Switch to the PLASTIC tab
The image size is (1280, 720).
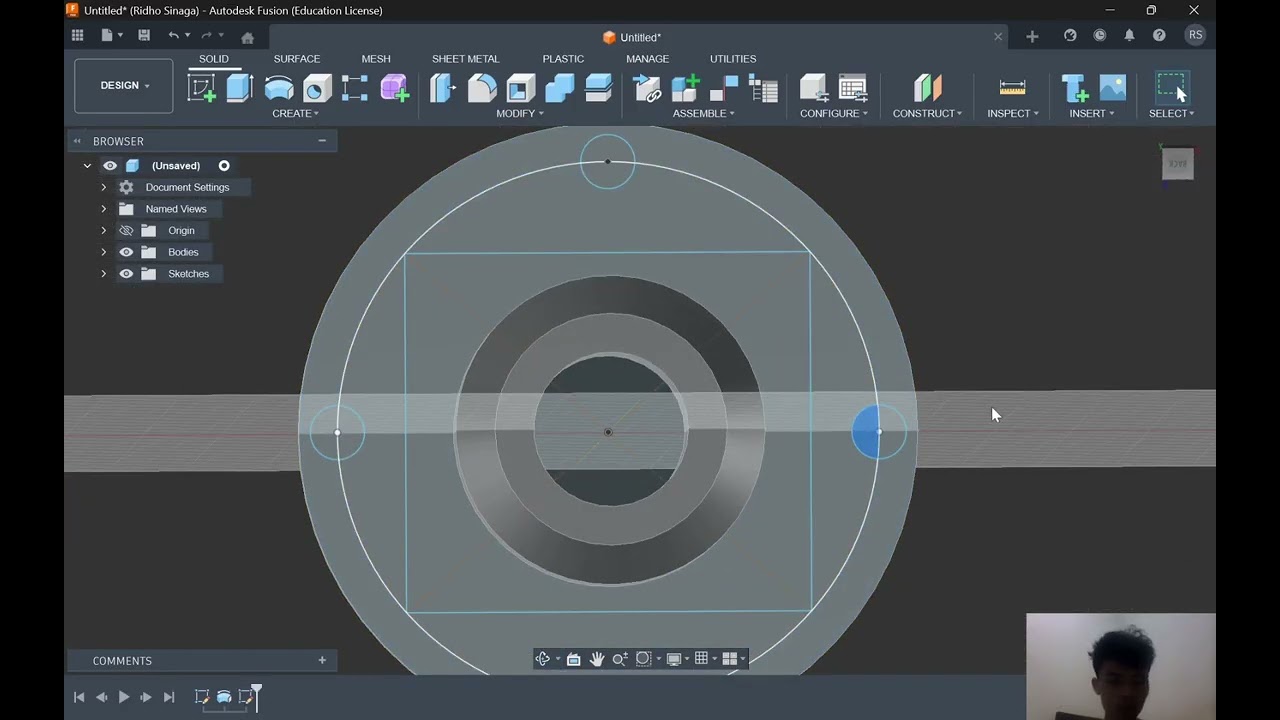click(563, 59)
